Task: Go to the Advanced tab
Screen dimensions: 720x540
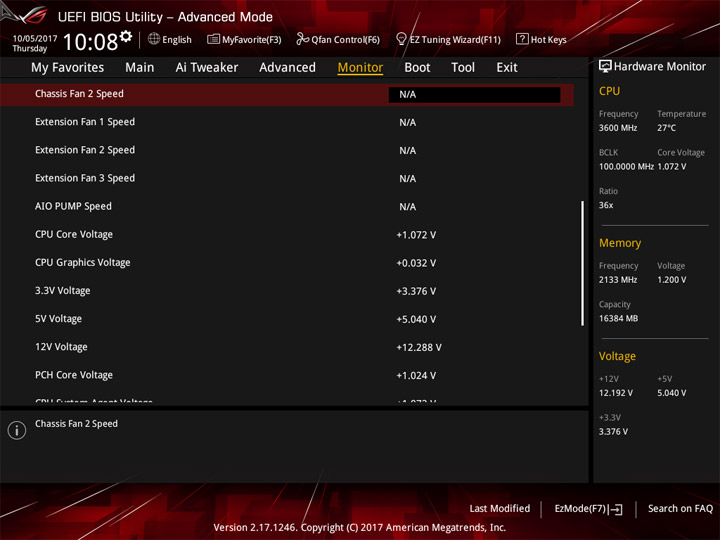Action: pyautogui.click(x=287, y=68)
